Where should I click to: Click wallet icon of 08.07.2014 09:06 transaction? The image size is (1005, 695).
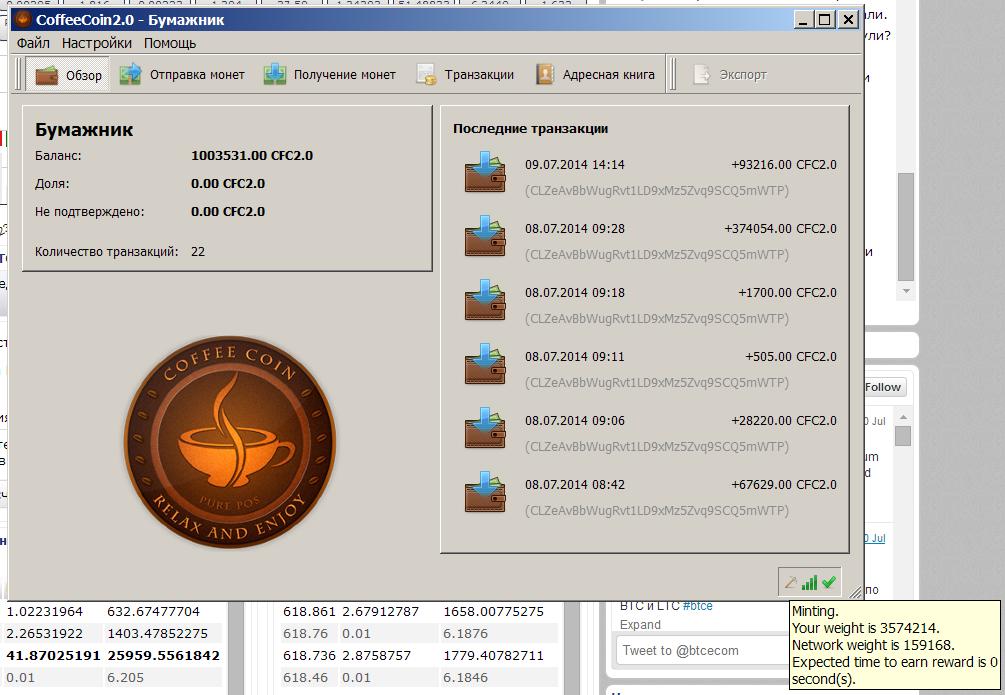(485, 428)
